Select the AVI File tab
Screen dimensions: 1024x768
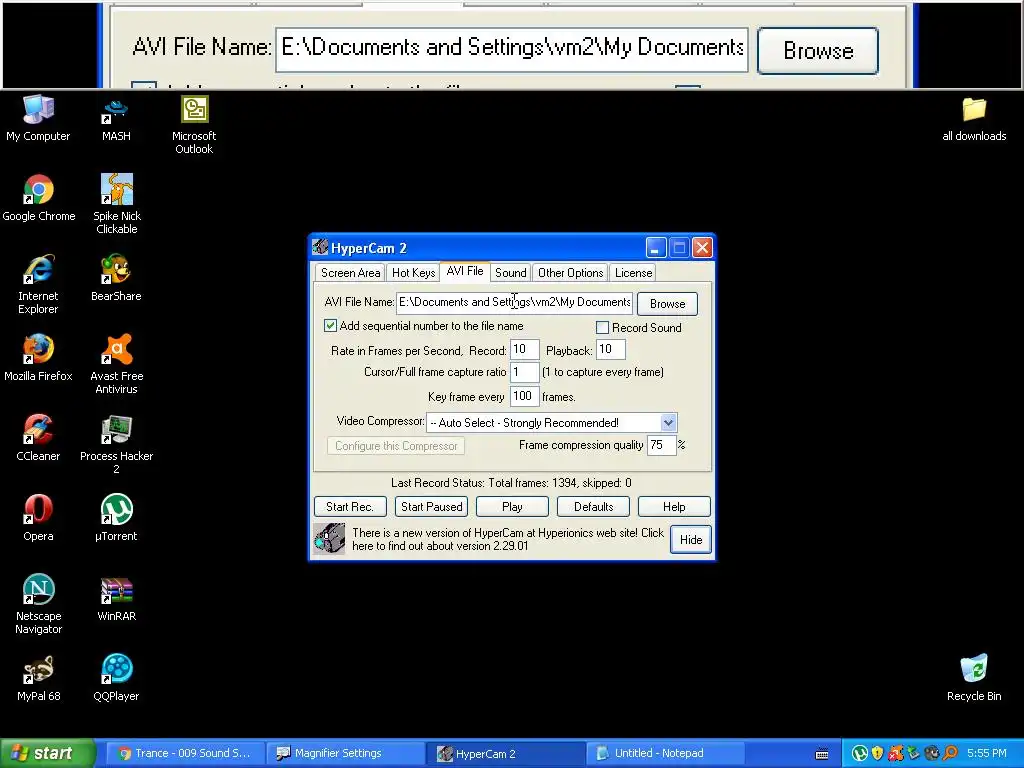[465, 271]
